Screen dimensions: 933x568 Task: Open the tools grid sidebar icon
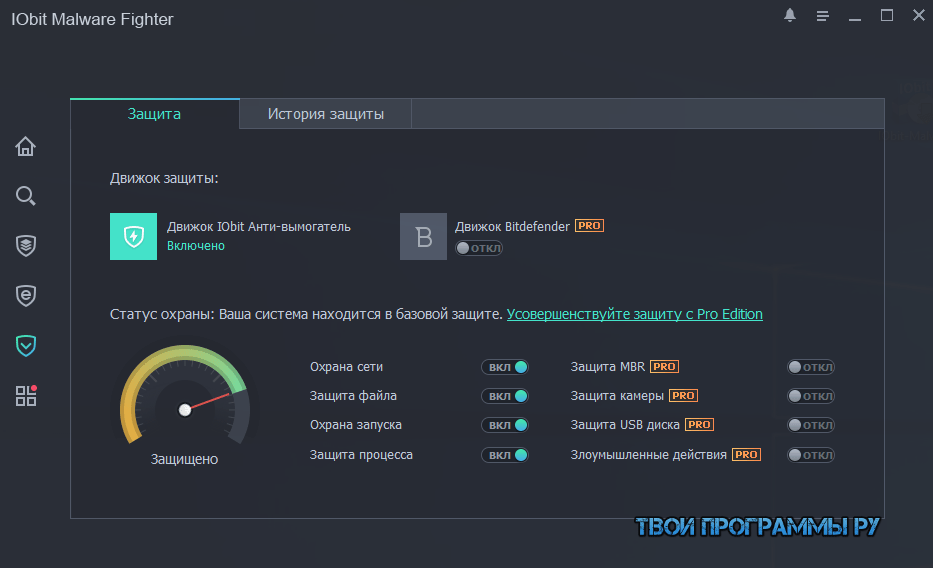pos(26,396)
